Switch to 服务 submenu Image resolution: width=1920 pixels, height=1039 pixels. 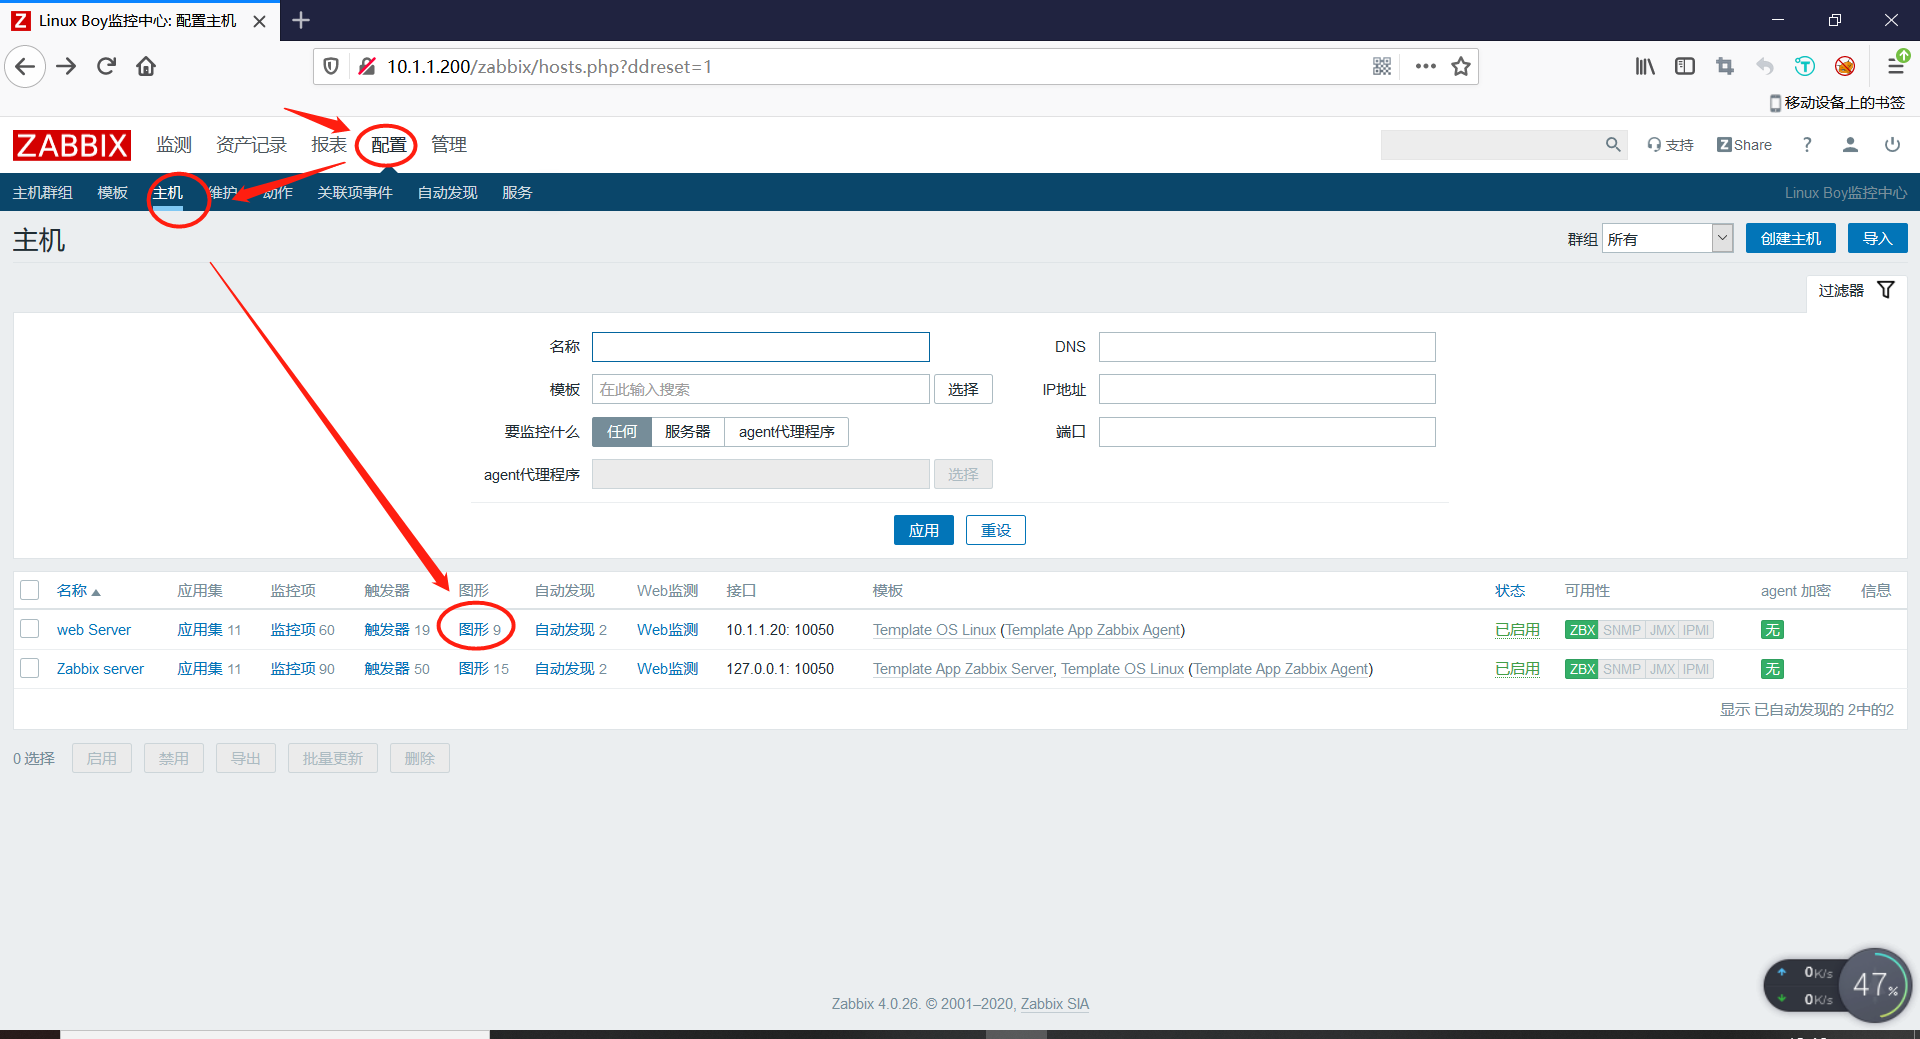pyautogui.click(x=517, y=193)
